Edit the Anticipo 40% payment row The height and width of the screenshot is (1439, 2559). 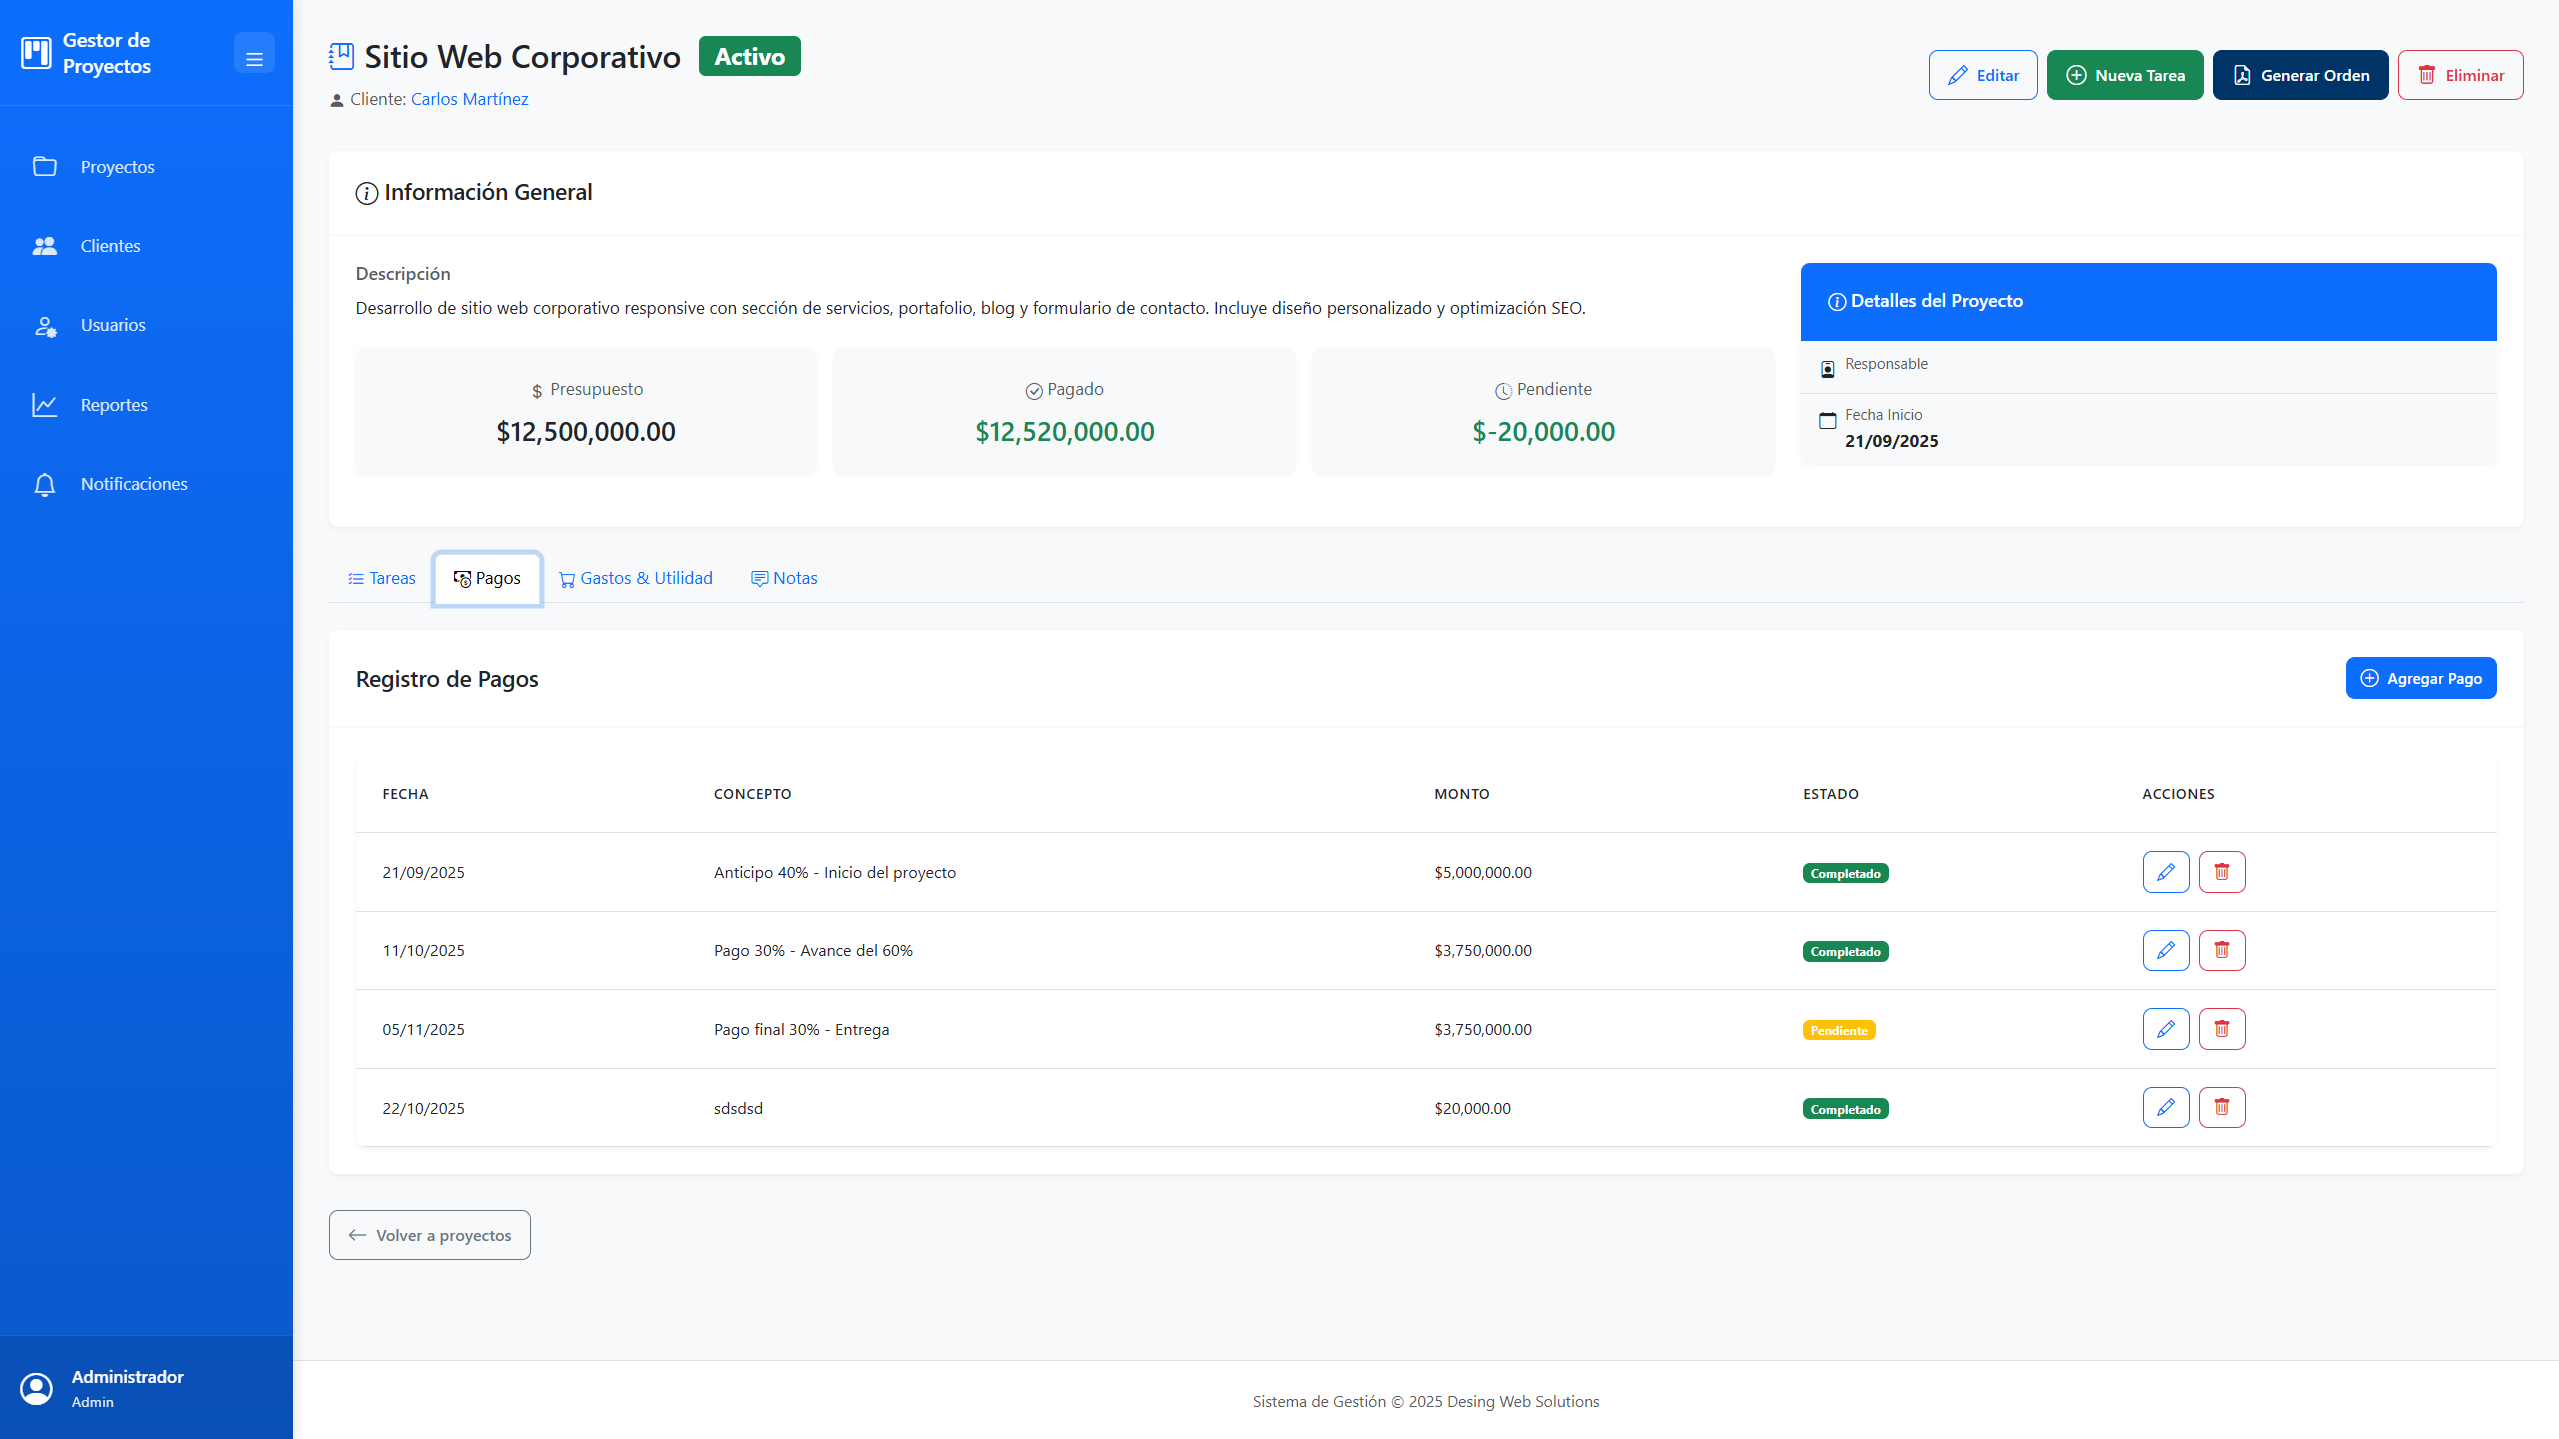(2165, 872)
